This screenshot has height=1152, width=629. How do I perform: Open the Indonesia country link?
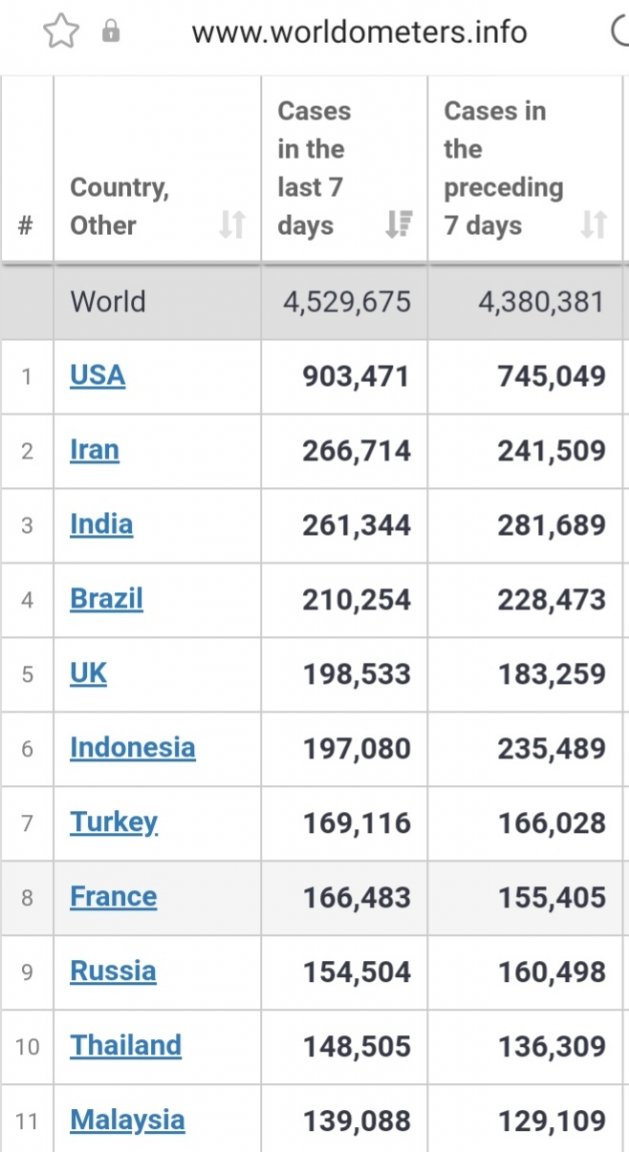click(x=133, y=747)
